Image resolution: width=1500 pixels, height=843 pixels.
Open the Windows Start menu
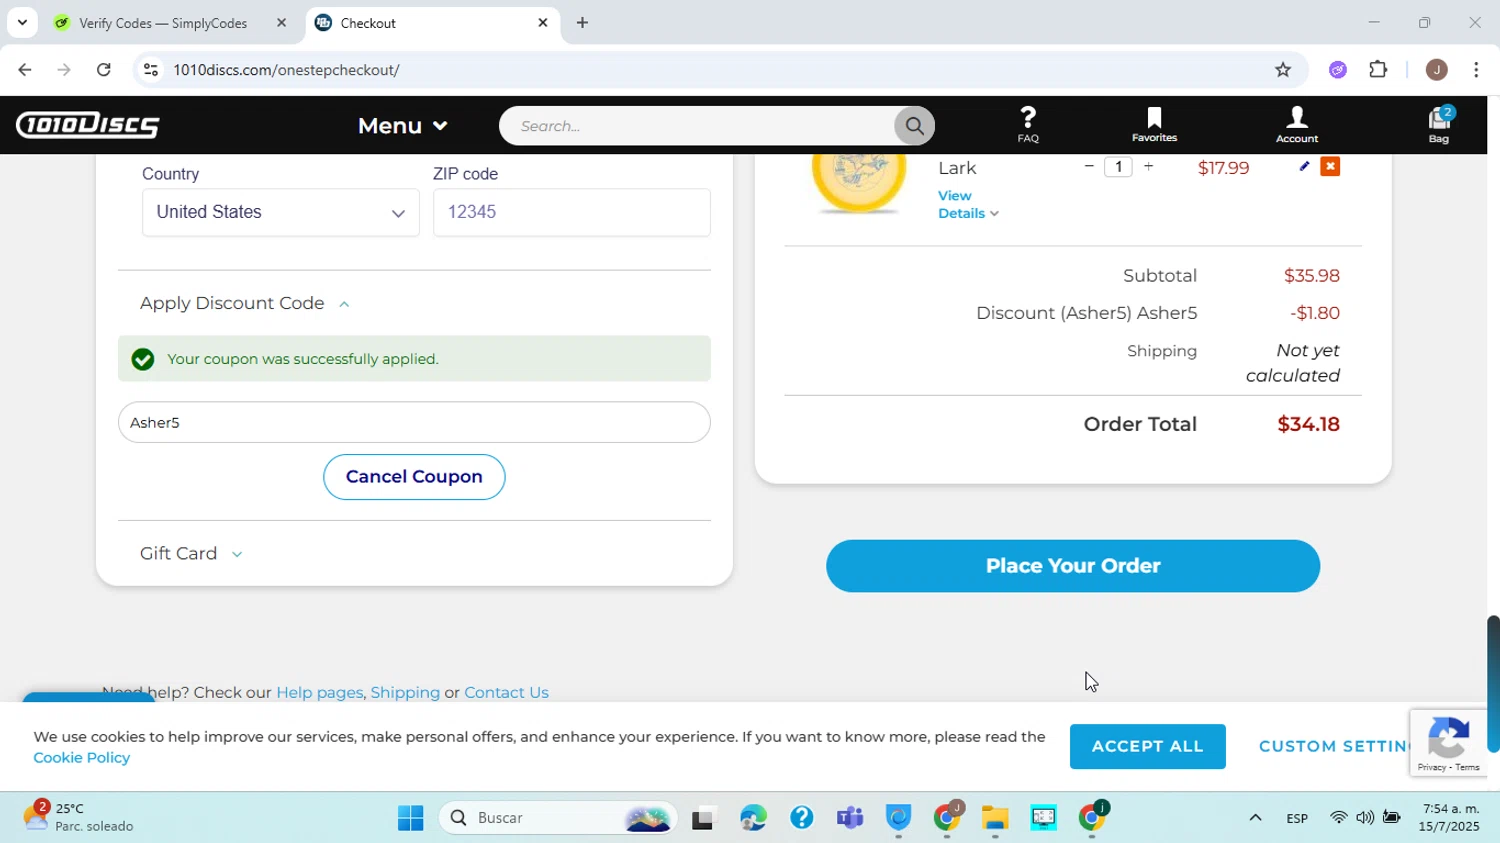(411, 818)
